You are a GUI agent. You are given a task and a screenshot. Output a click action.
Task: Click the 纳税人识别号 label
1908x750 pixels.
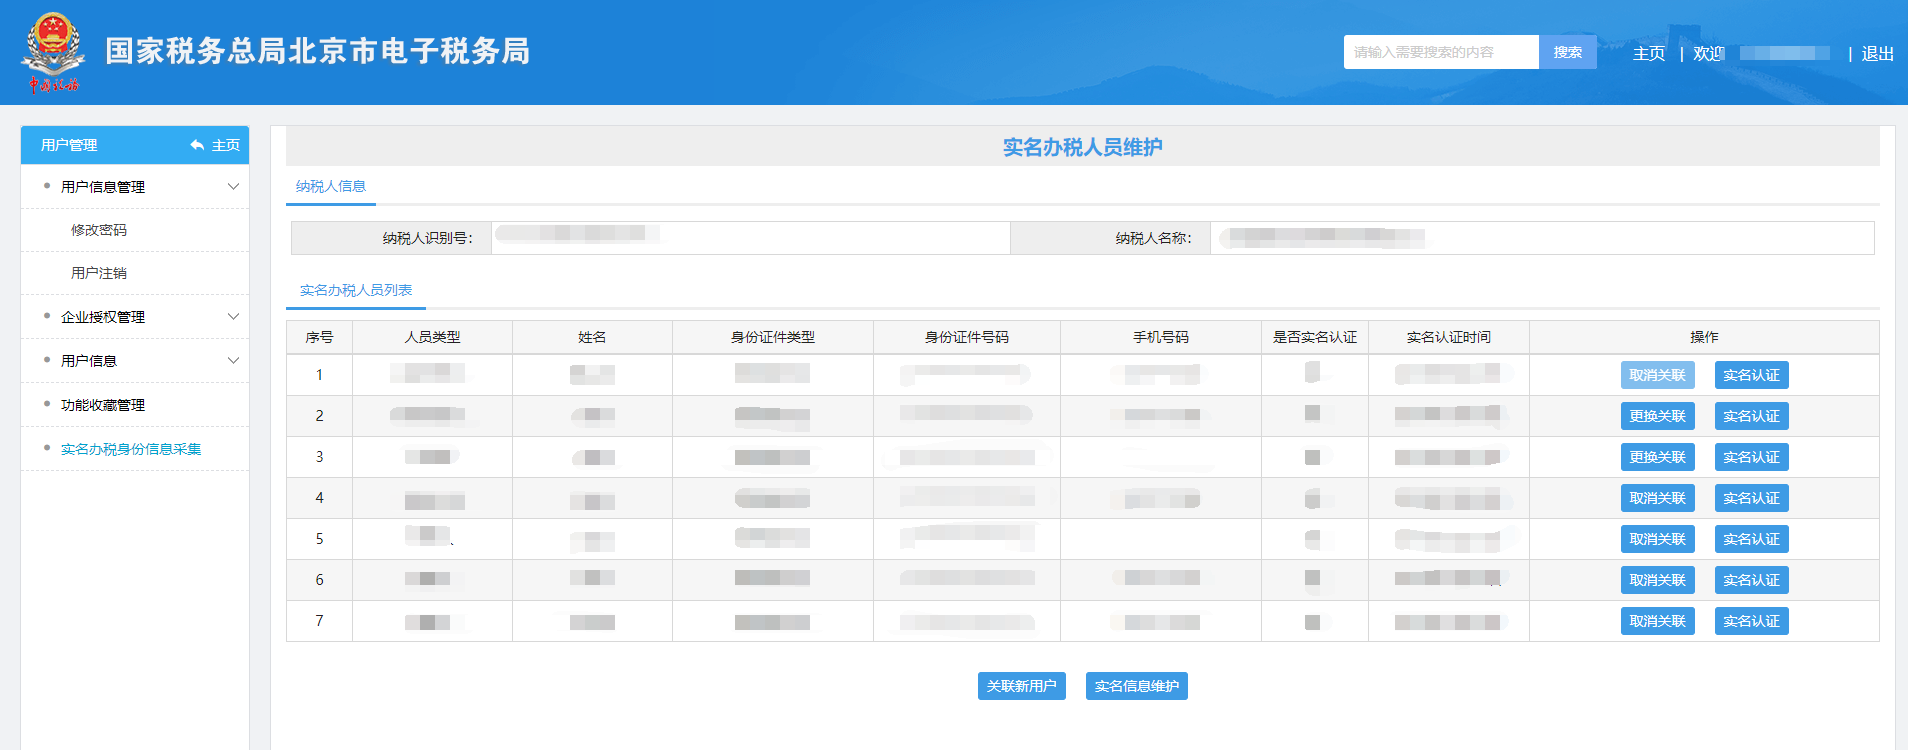pyautogui.click(x=427, y=238)
